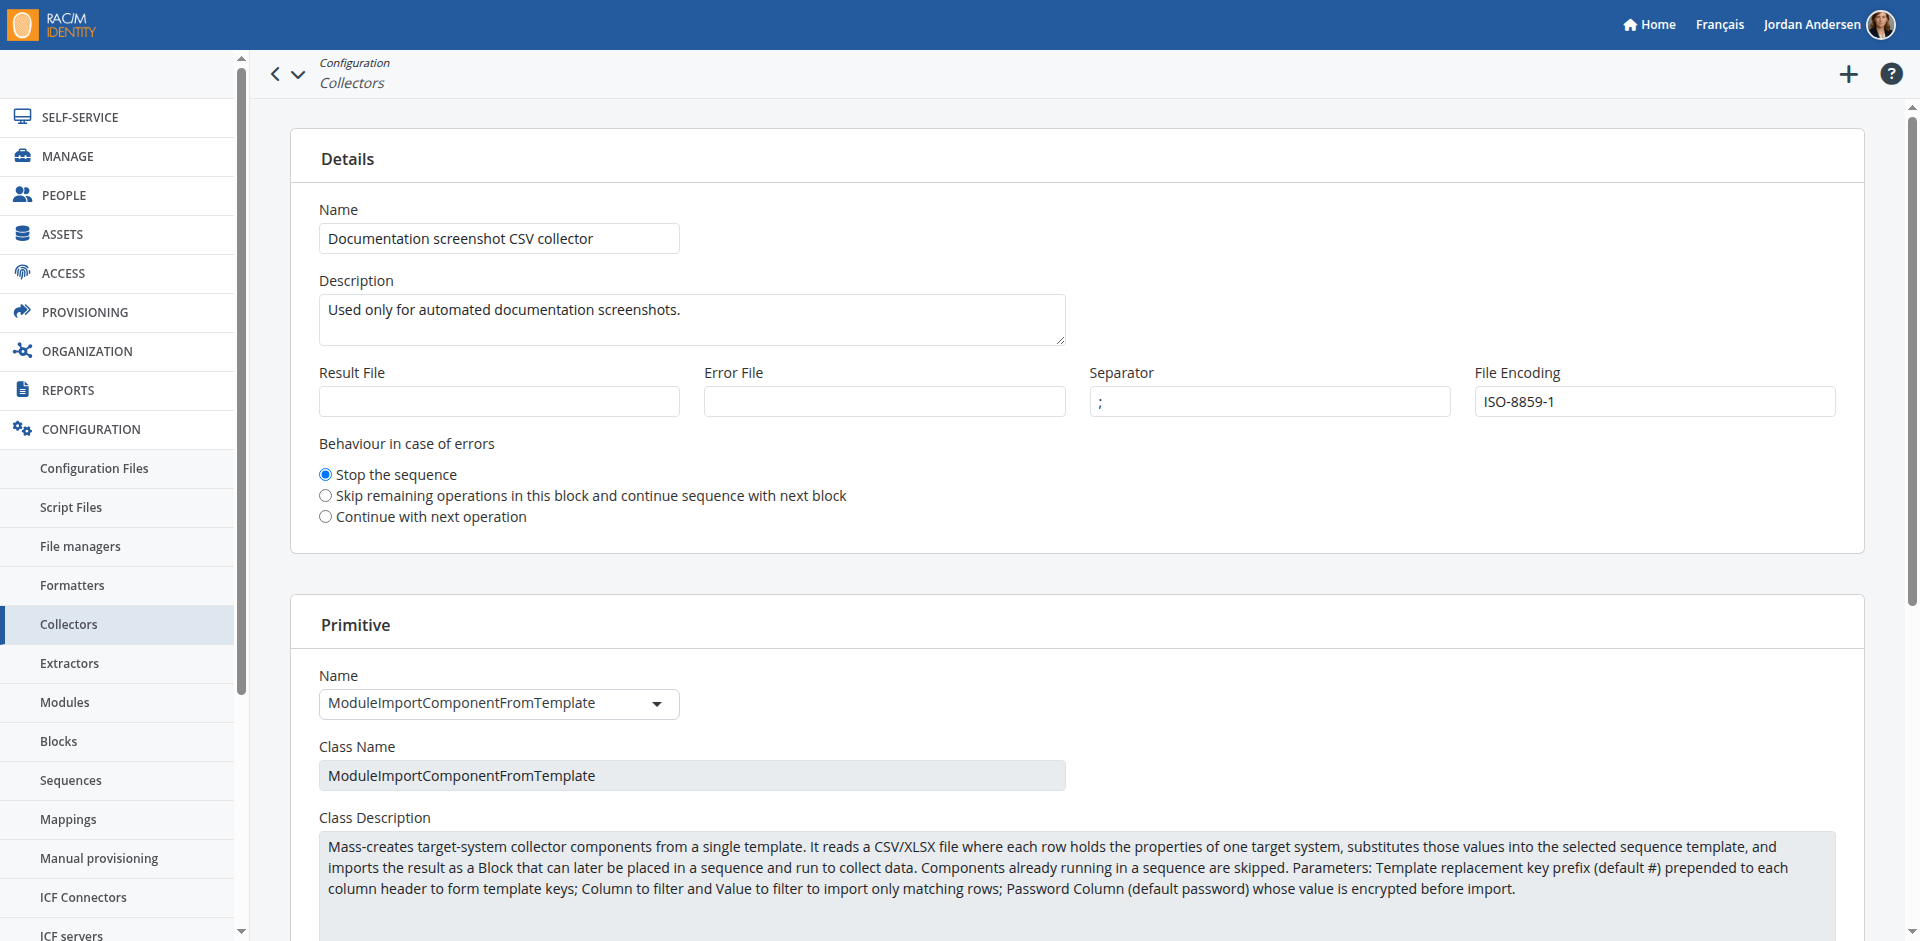Viewport: 1920px width, 941px height.
Task: Click the Organization nodes icon
Action: (22, 351)
